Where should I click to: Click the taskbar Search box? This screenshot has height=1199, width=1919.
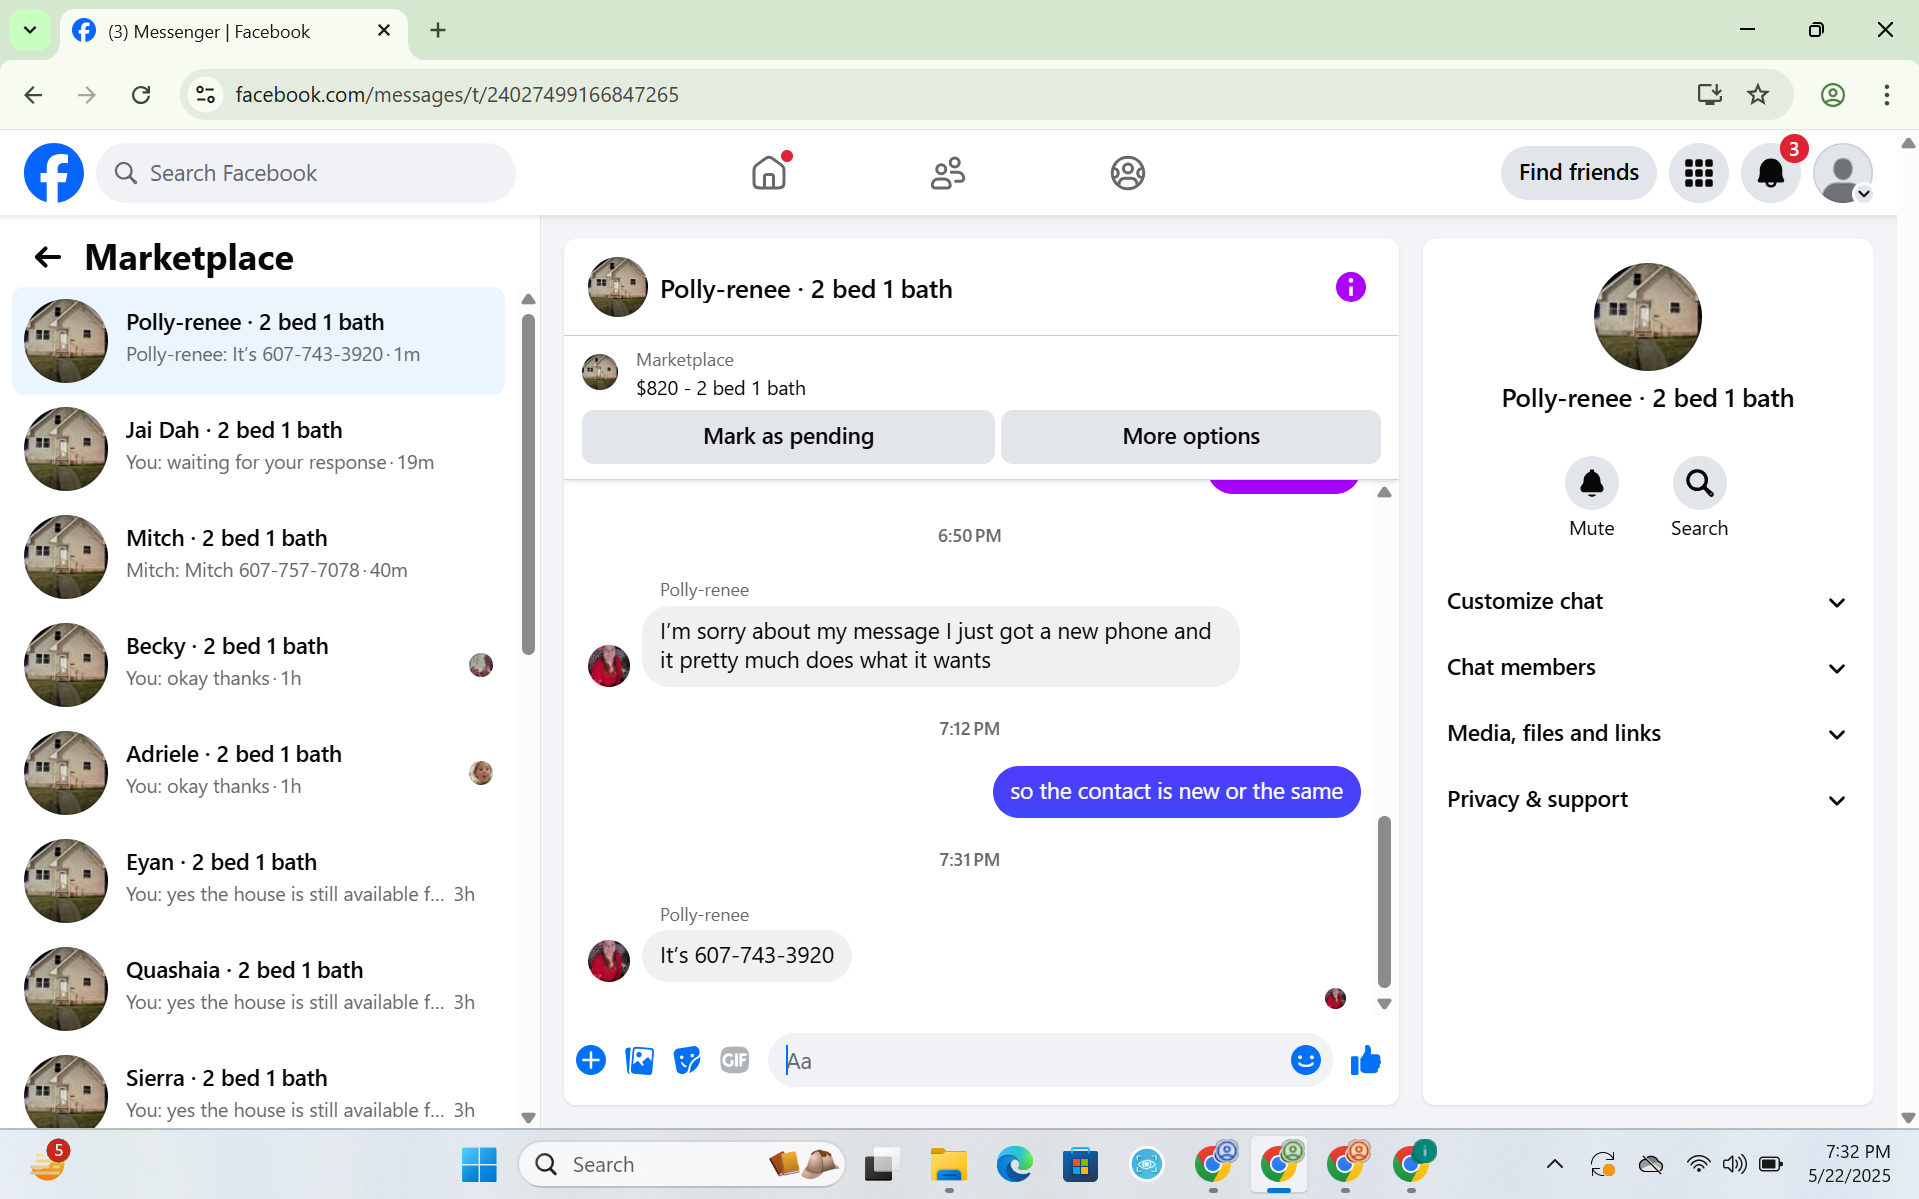682,1164
